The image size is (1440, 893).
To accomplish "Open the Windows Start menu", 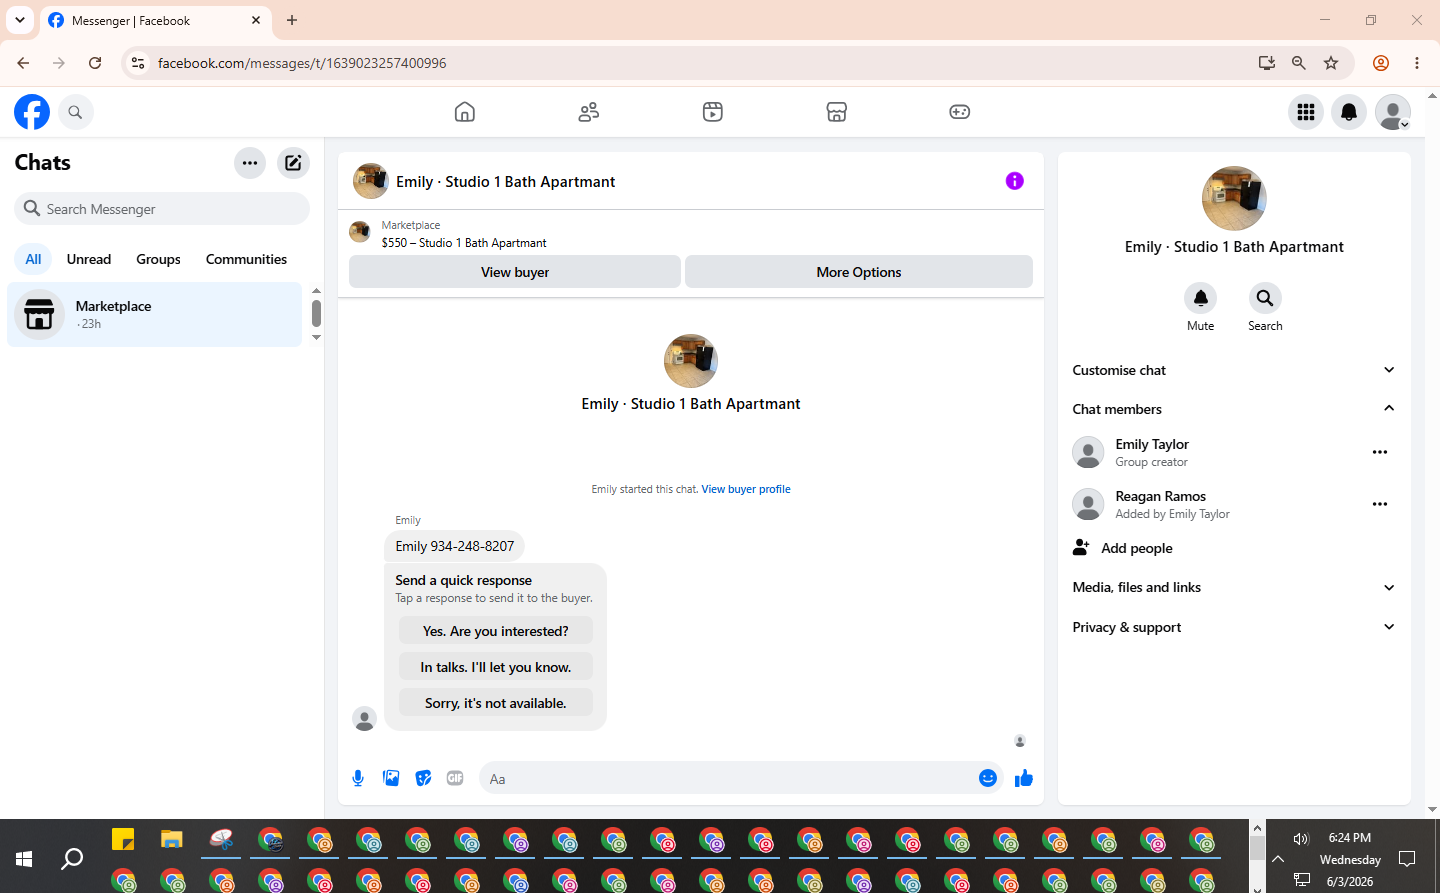I will (24, 858).
